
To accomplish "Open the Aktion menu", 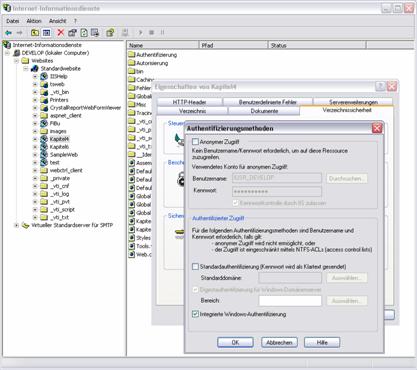I will (34, 21).
